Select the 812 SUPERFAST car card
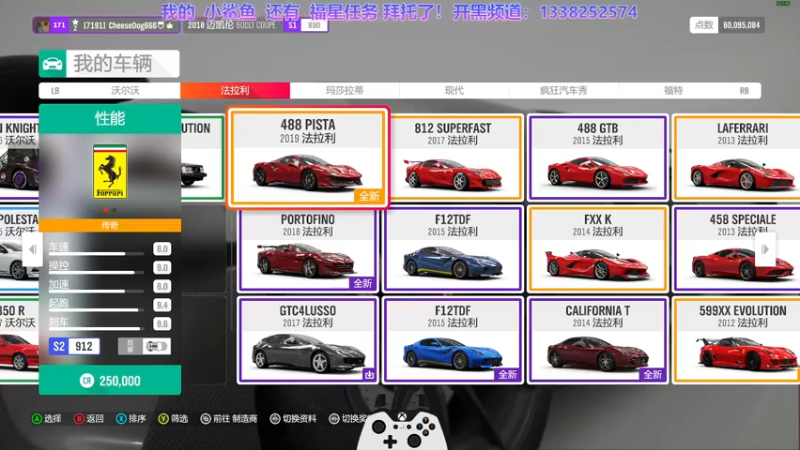 (x=453, y=158)
